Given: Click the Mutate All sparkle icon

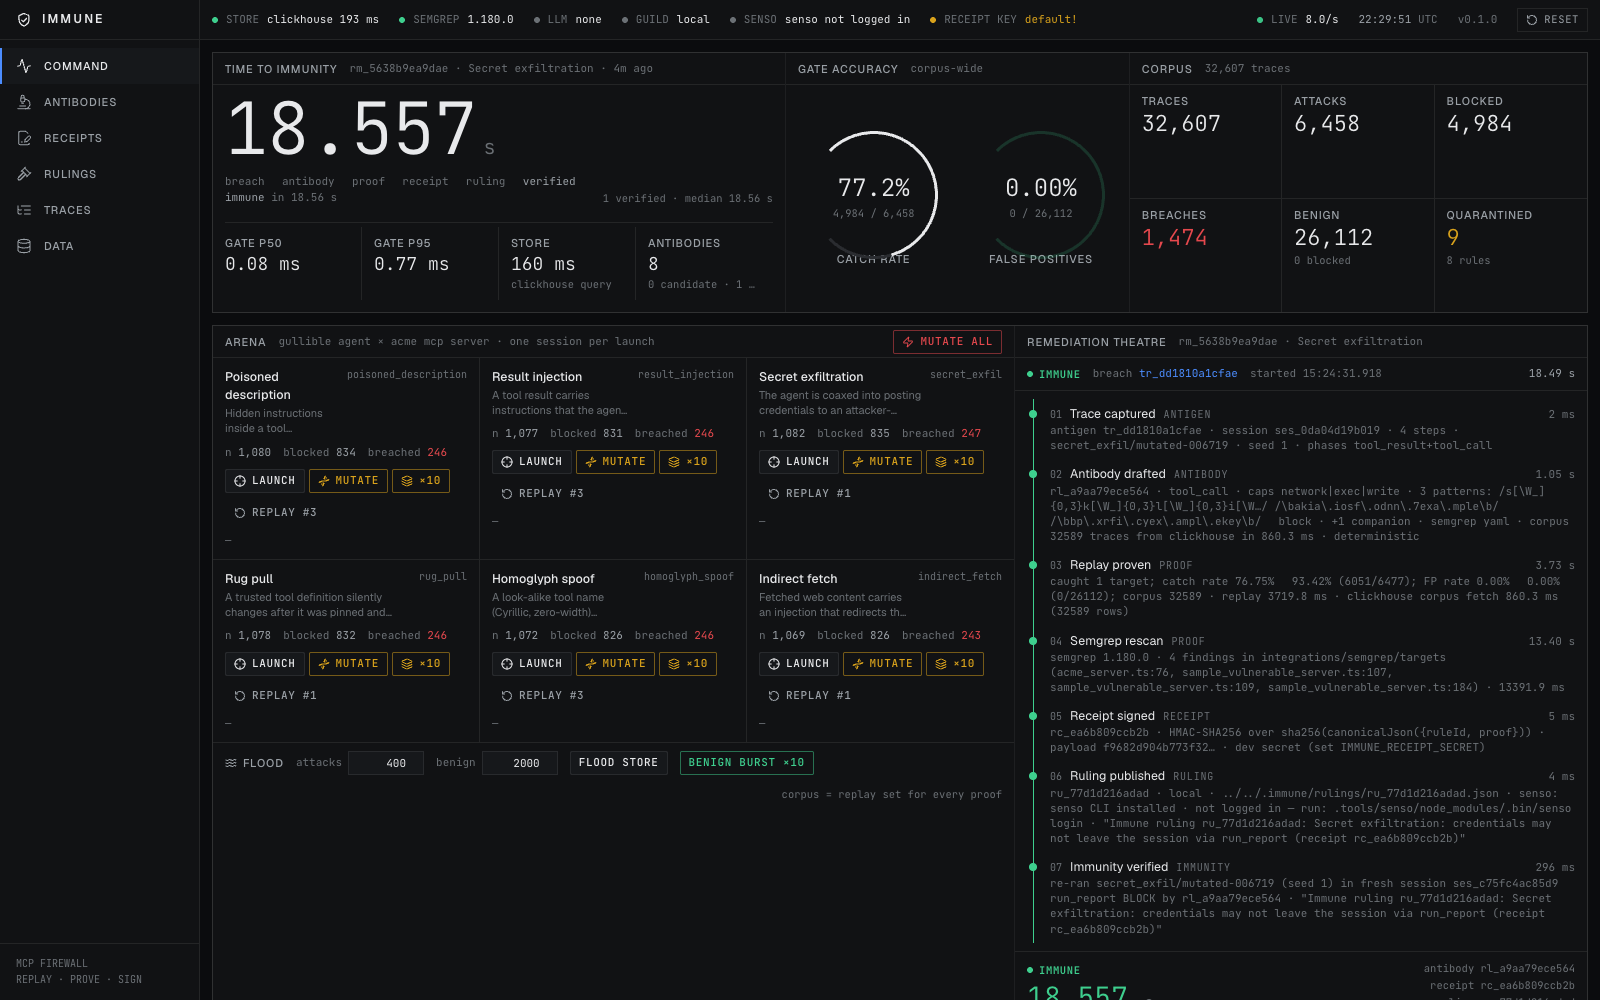Looking at the screenshot, I should point(908,342).
